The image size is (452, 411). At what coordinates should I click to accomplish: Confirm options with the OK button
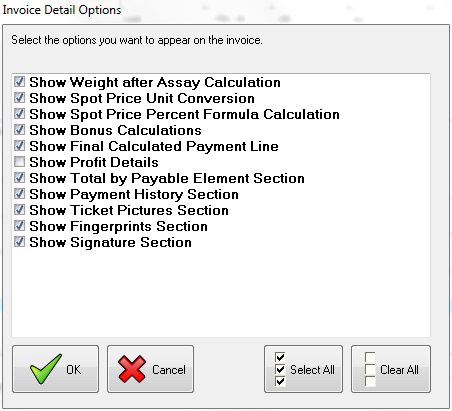point(56,369)
